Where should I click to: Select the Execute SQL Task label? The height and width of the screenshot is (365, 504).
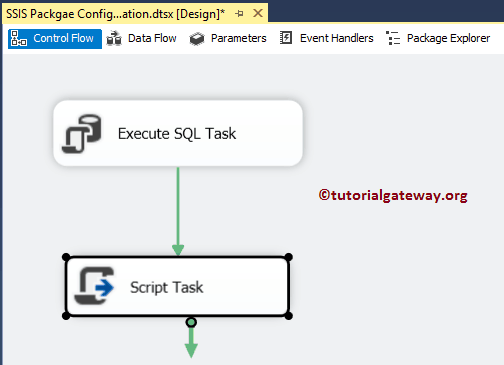177,134
